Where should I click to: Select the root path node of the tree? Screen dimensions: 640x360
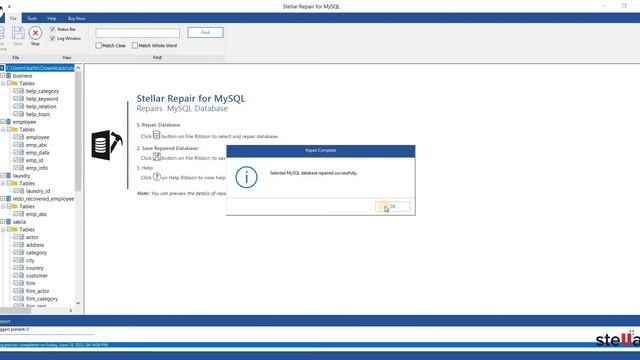click(x=40, y=68)
